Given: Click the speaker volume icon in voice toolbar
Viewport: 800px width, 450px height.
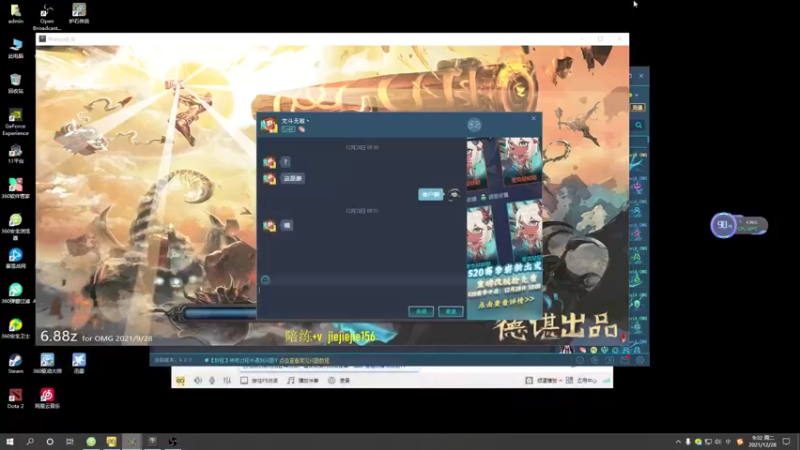Looking at the screenshot, I should [x=198, y=381].
